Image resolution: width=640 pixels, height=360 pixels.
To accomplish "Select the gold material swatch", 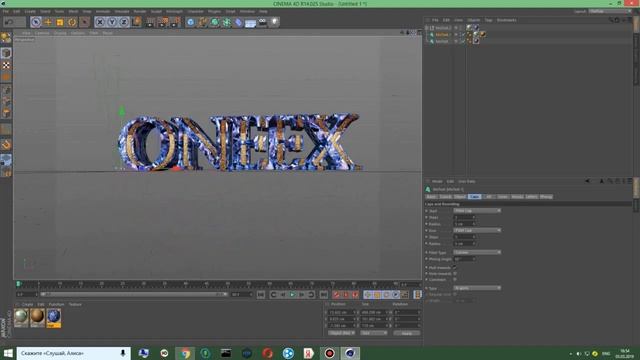I will tap(37, 317).
